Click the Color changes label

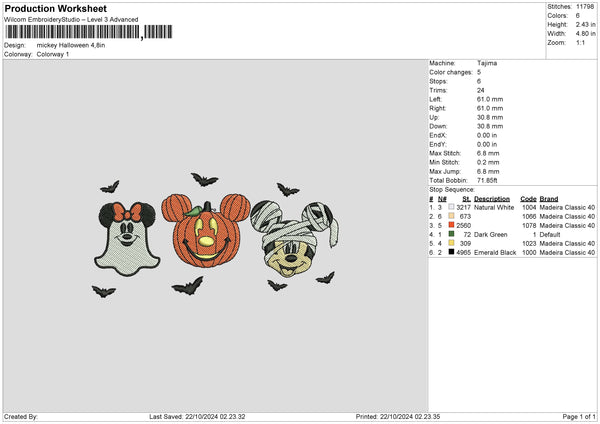coord(451,72)
